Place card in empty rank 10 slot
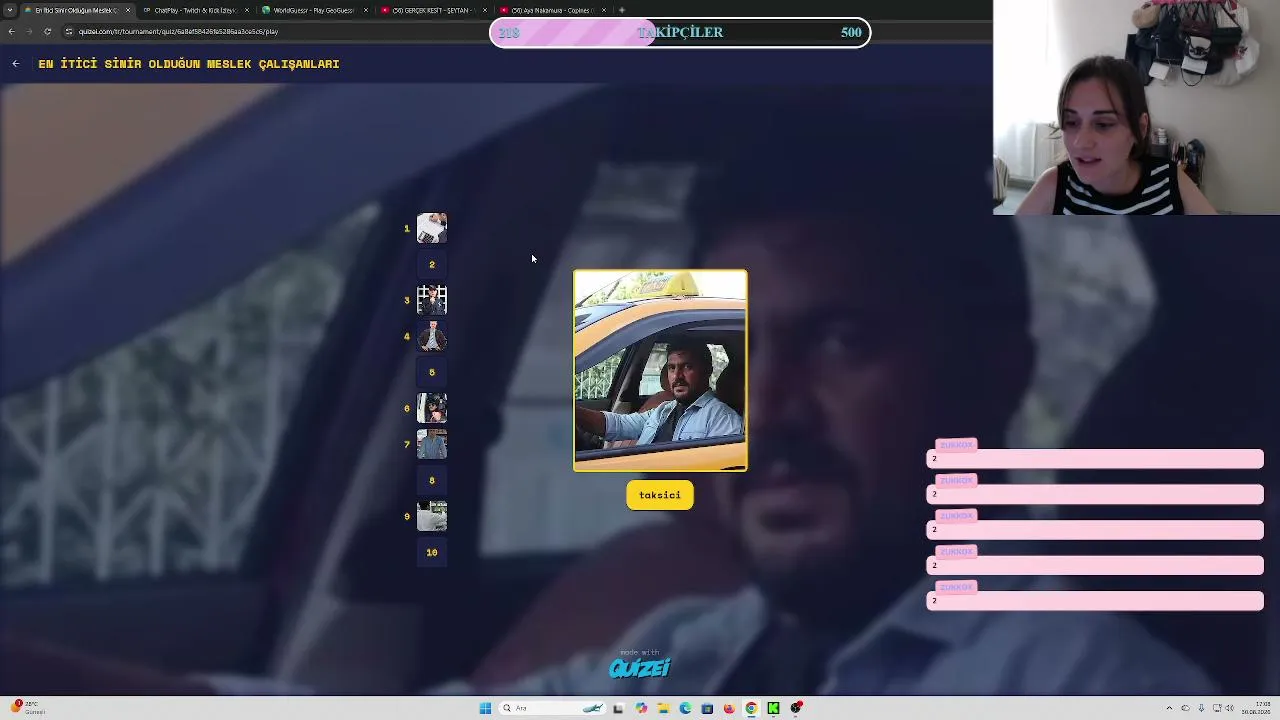Viewport: 1280px width, 720px height. pyautogui.click(x=432, y=552)
